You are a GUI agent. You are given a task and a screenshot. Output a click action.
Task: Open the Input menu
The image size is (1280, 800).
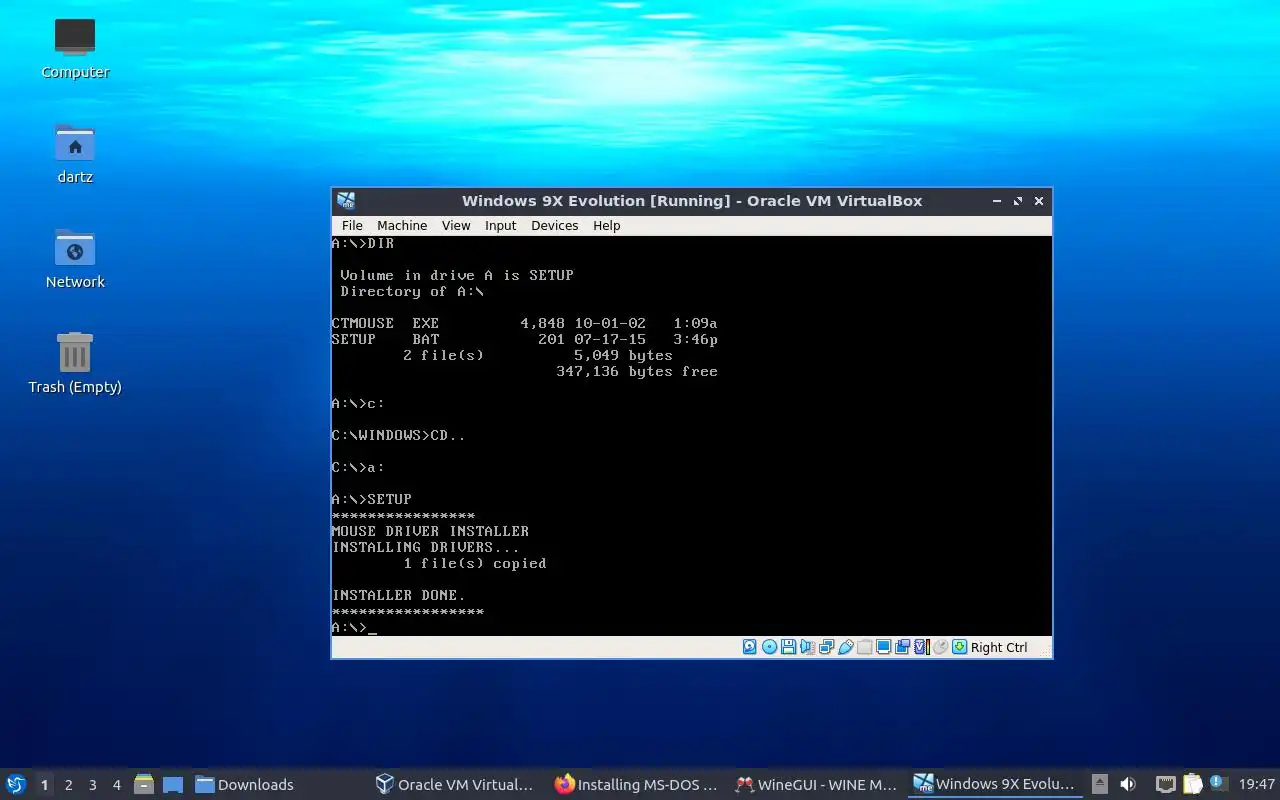click(x=500, y=226)
